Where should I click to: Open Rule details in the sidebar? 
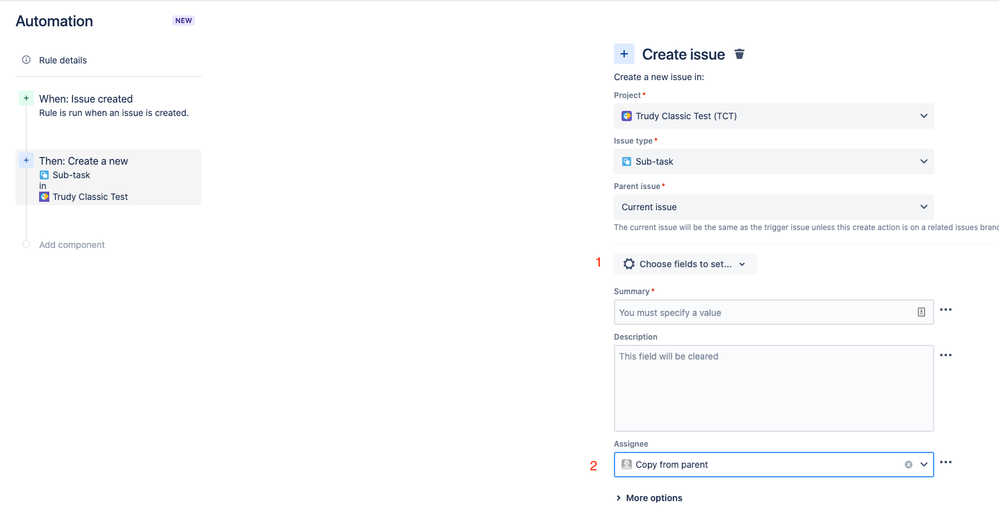[62, 60]
